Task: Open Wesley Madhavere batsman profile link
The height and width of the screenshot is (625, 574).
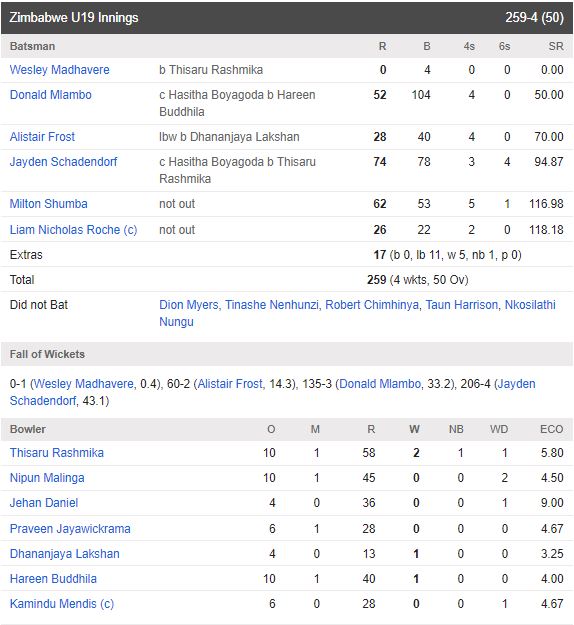Action: coord(59,70)
